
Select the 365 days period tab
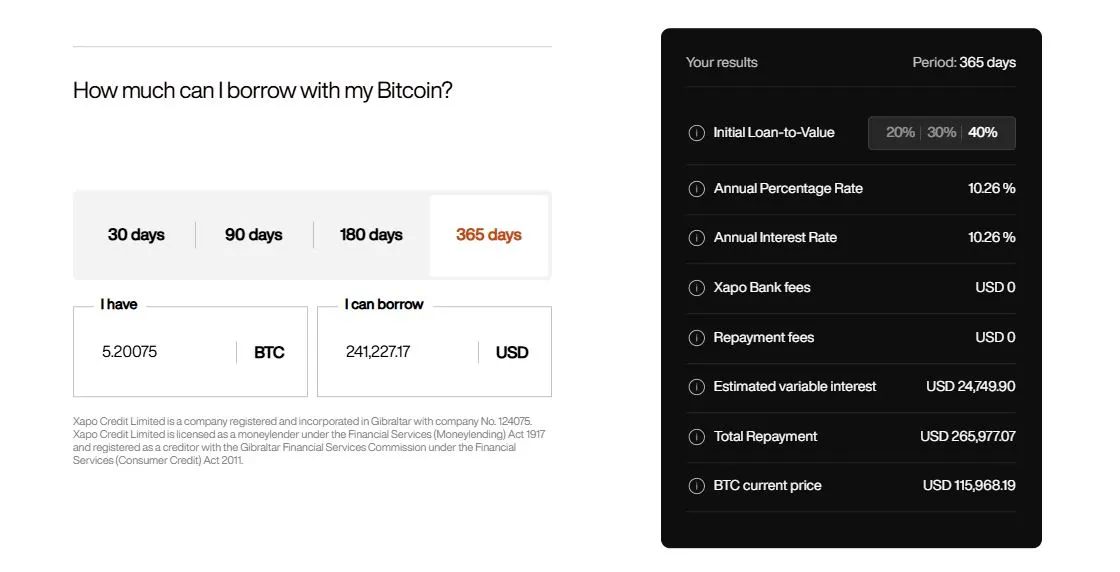[489, 235]
